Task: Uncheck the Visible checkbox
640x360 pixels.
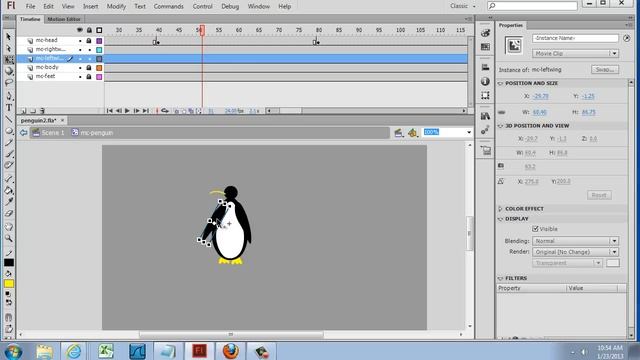Action: (x=535, y=229)
